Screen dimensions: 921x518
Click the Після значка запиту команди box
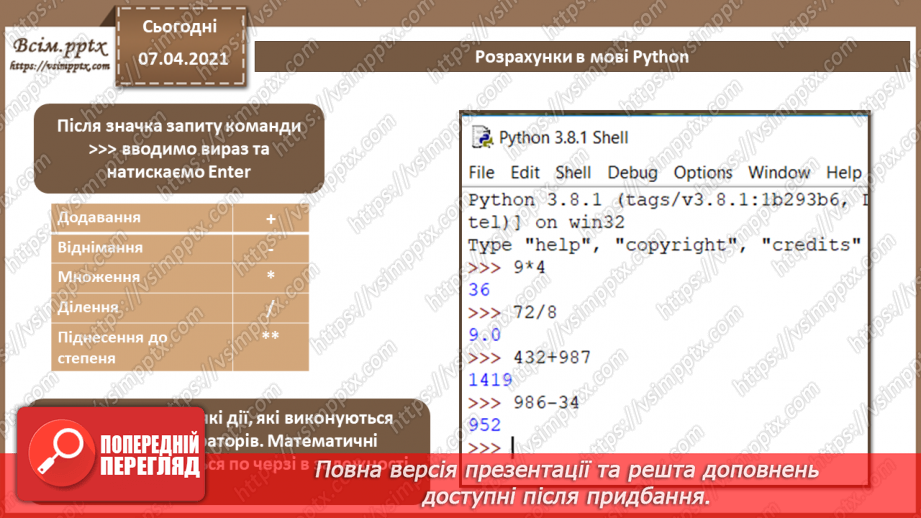coord(179,149)
